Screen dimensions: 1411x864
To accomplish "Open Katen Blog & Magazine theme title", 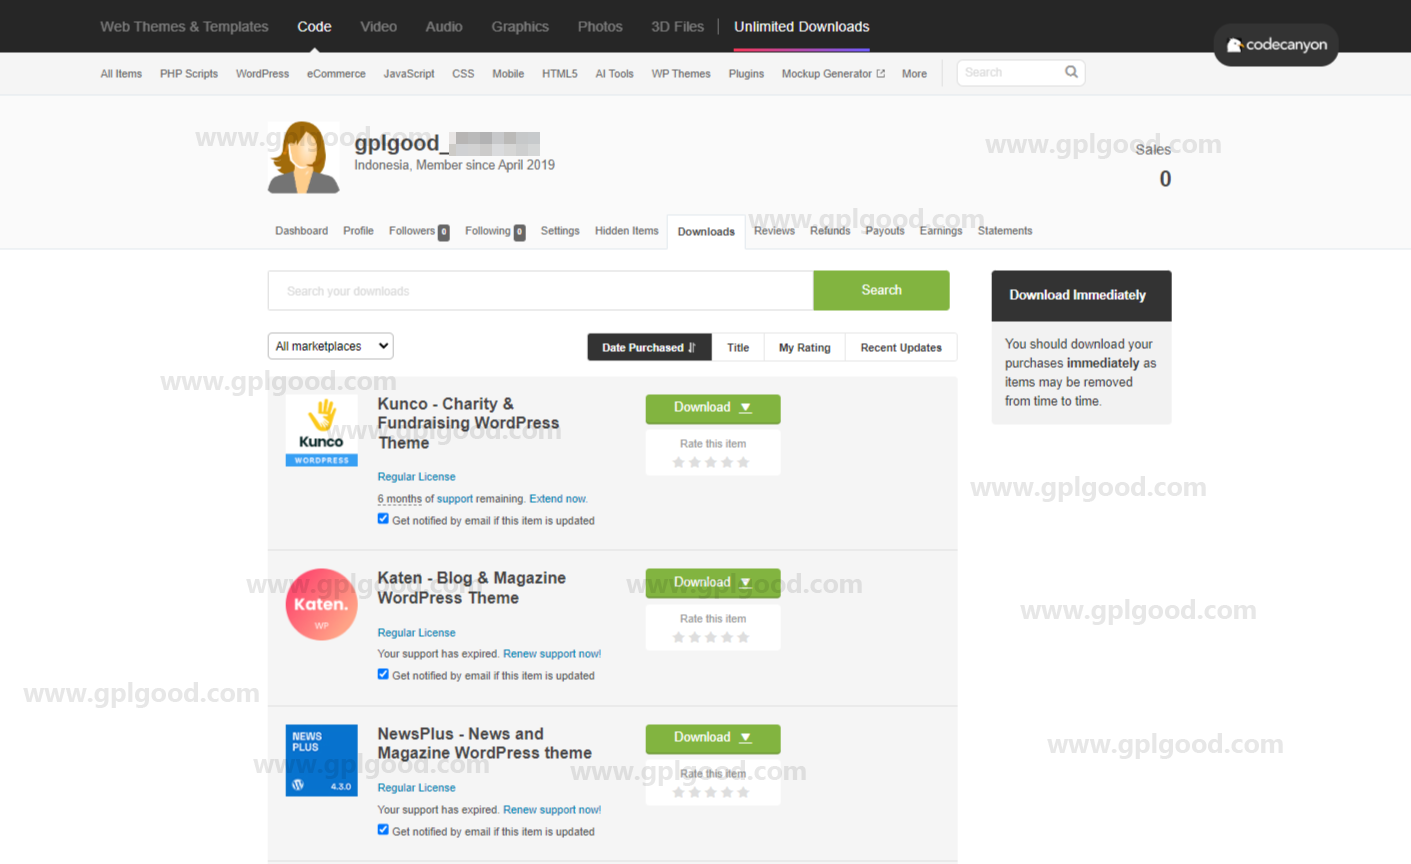I will pos(471,588).
